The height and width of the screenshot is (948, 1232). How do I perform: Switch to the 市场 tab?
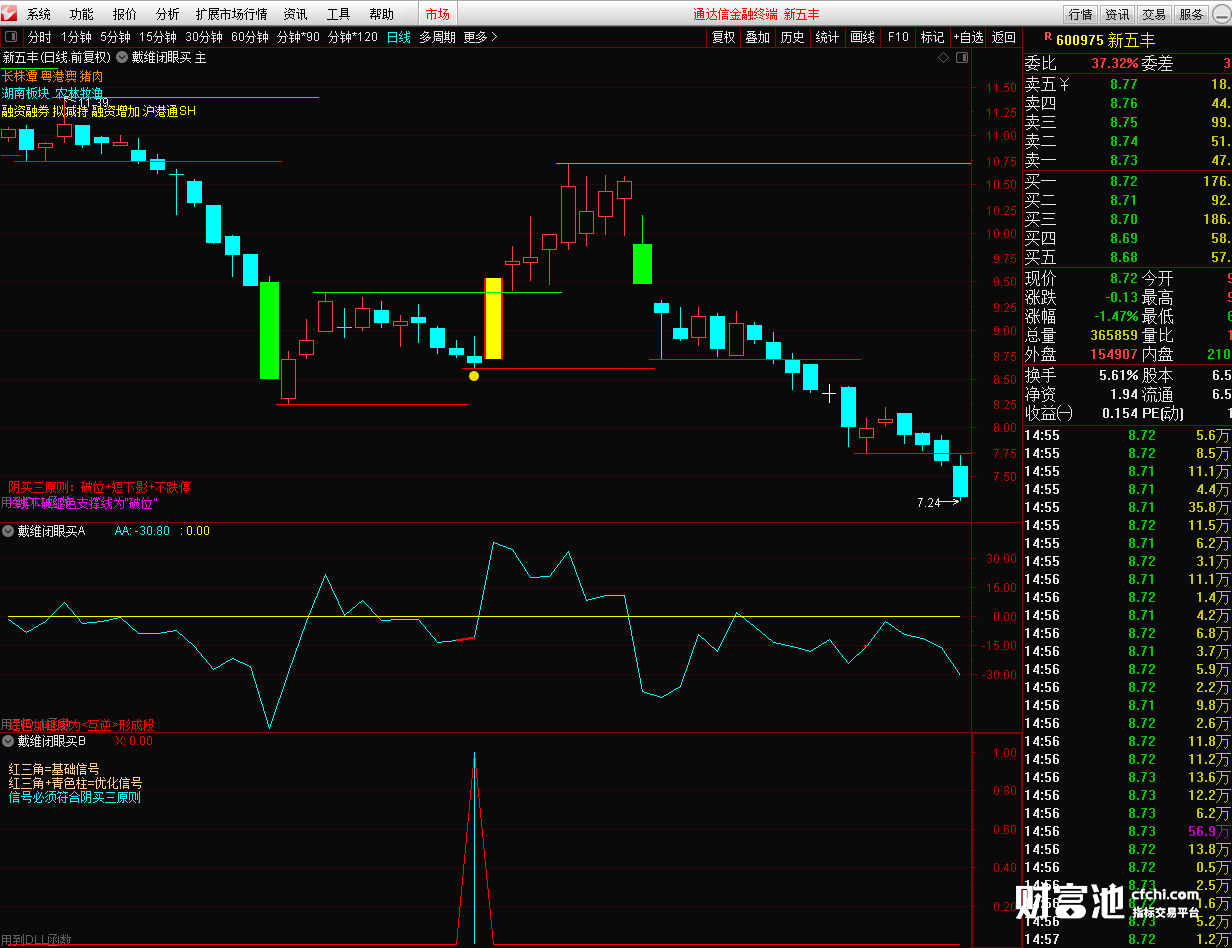click(437, 14)
